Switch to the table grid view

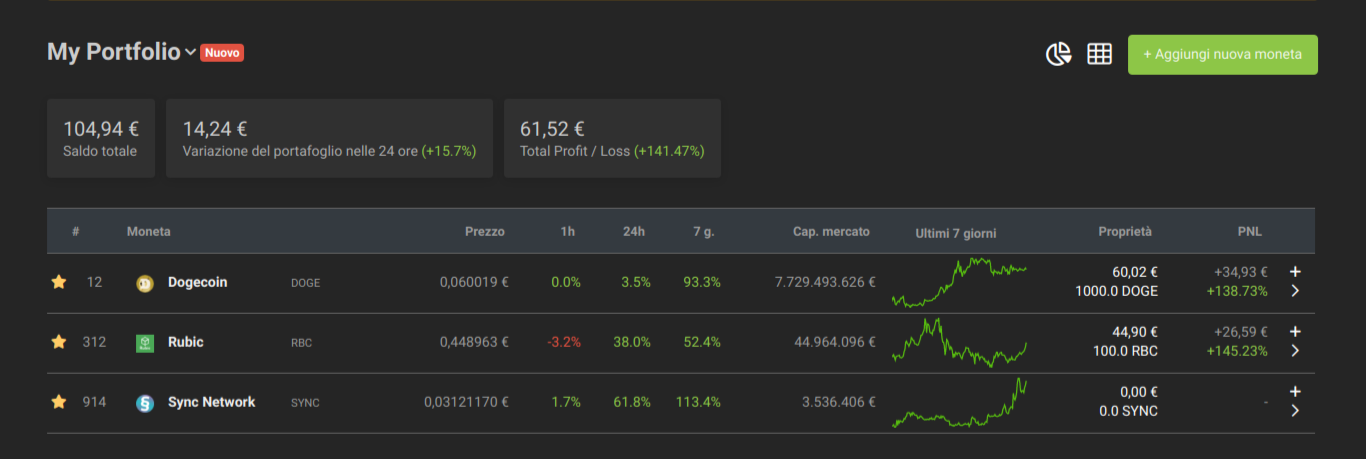(1100, 54)
